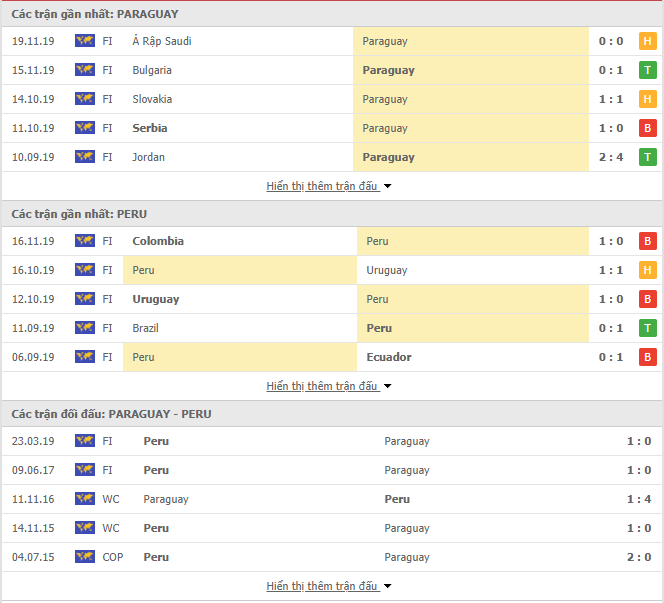The height and width of the screenshot is (603, 664).
Task: Click the highlighted Peru cell in 06.09.19 row
Action: 240,357
